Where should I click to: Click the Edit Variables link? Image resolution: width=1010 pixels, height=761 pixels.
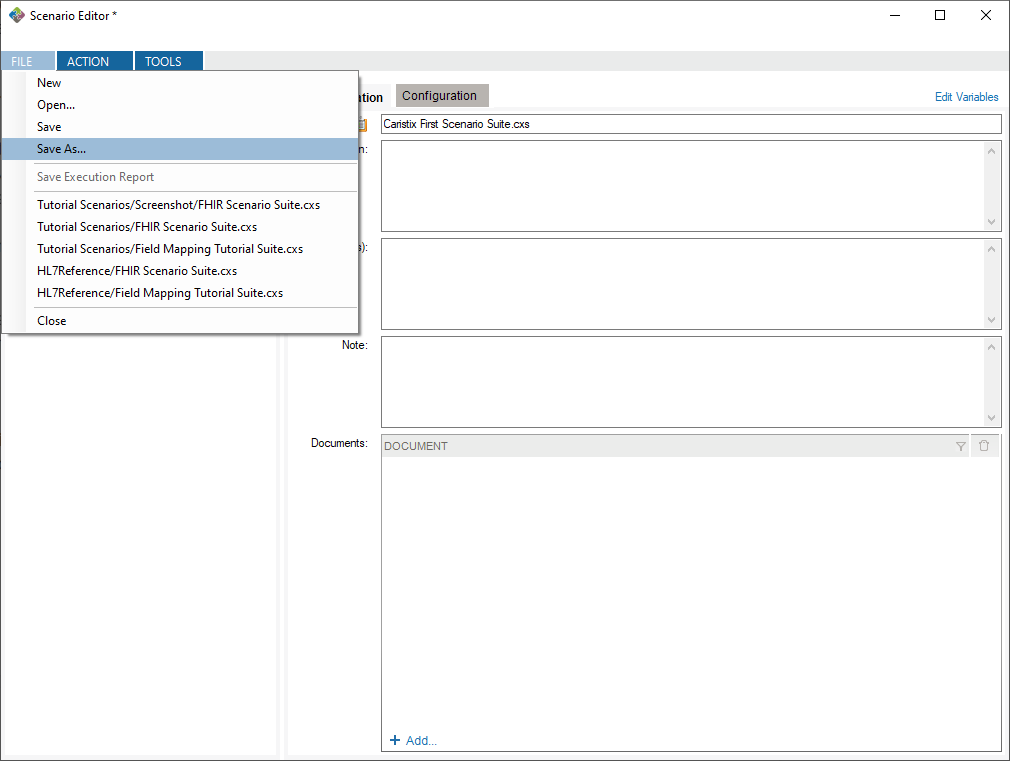966,96
